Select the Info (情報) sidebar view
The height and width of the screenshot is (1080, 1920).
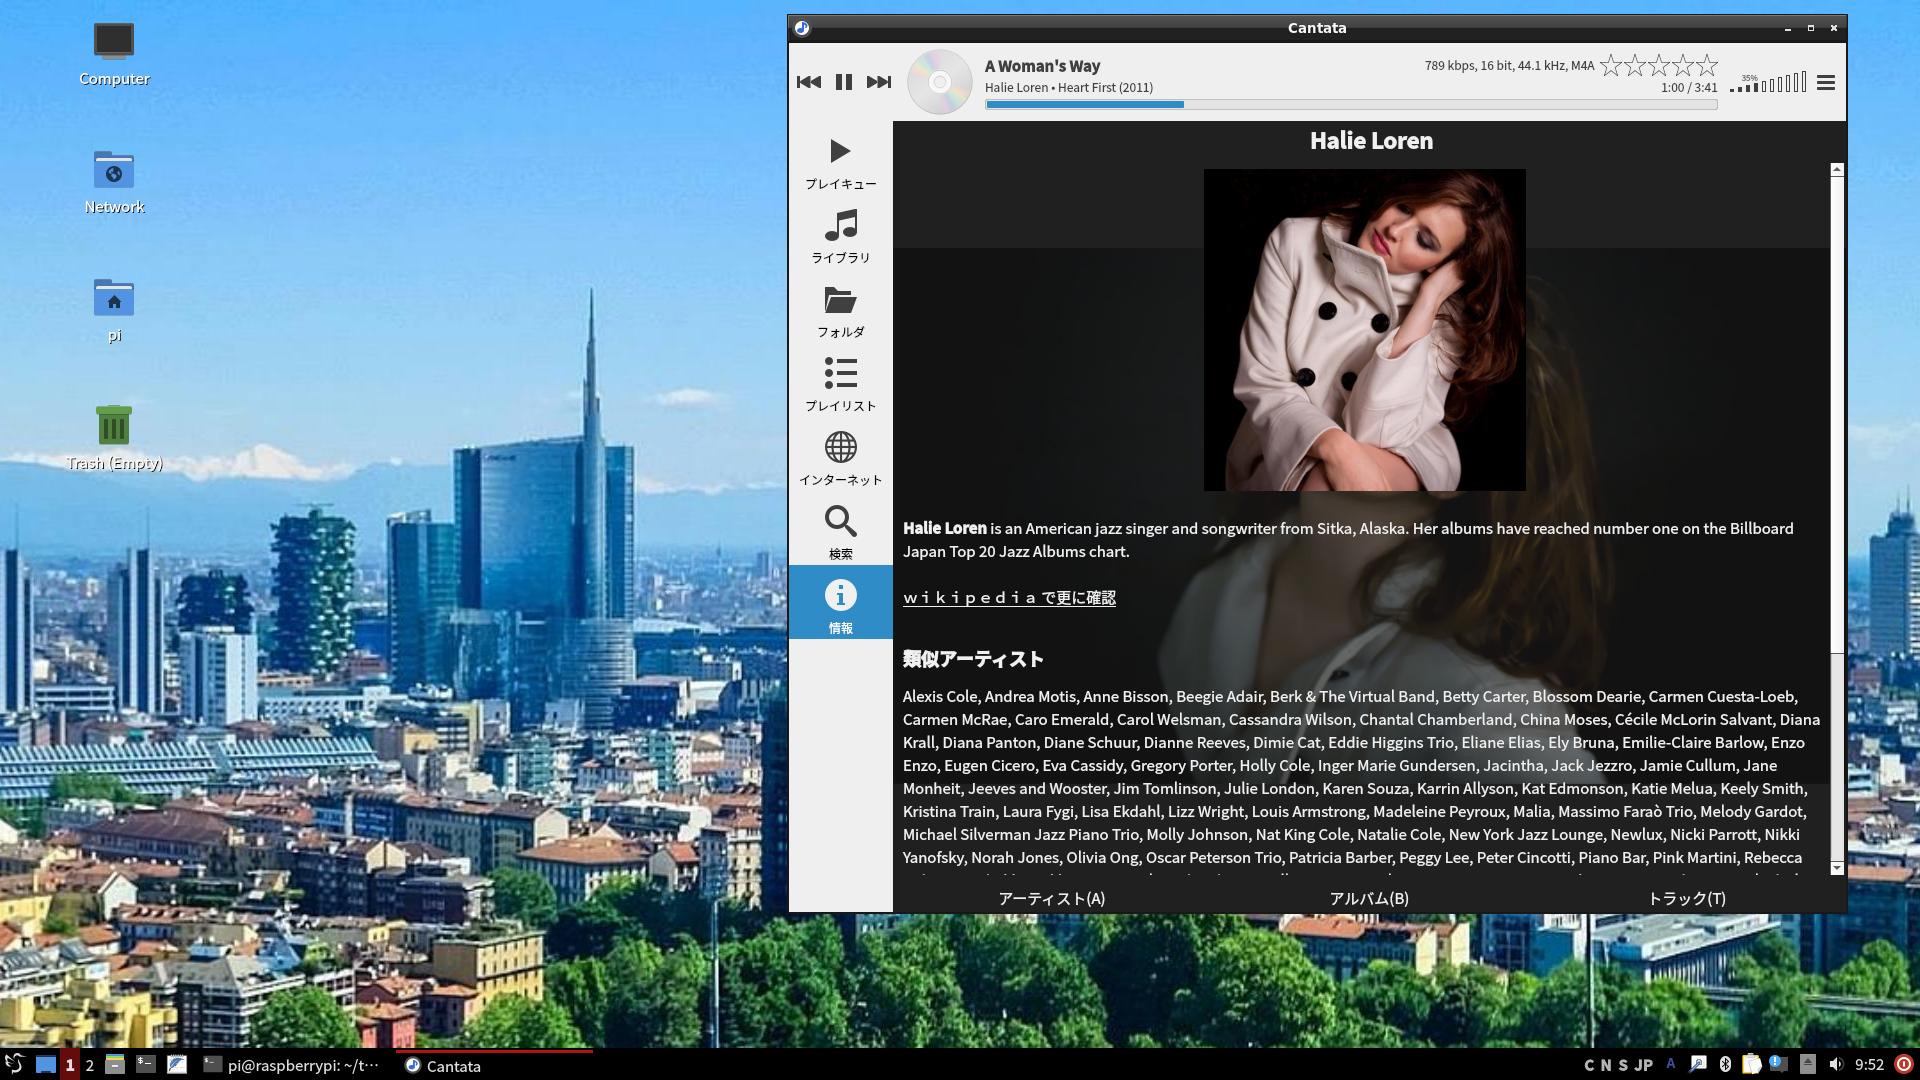click(x=840, y=606)
